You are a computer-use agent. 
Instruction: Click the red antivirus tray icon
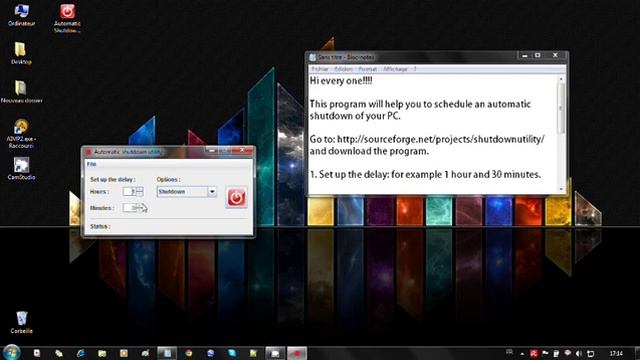533,353
